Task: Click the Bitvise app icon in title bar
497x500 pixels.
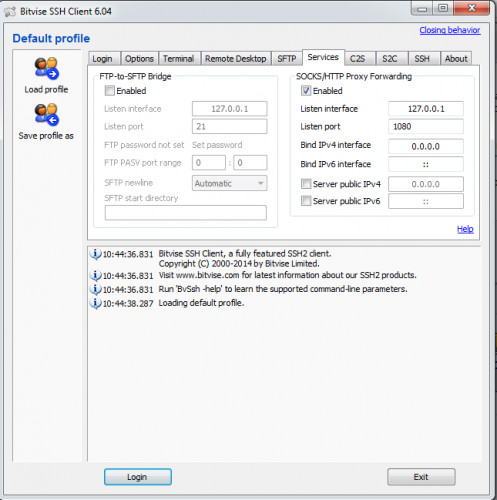Action: (10, 12)
